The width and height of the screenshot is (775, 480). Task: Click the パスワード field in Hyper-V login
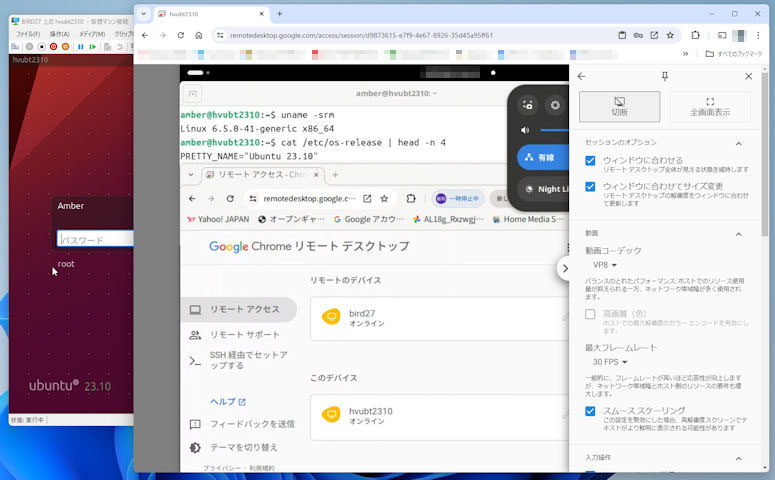[x=95, y=239]
